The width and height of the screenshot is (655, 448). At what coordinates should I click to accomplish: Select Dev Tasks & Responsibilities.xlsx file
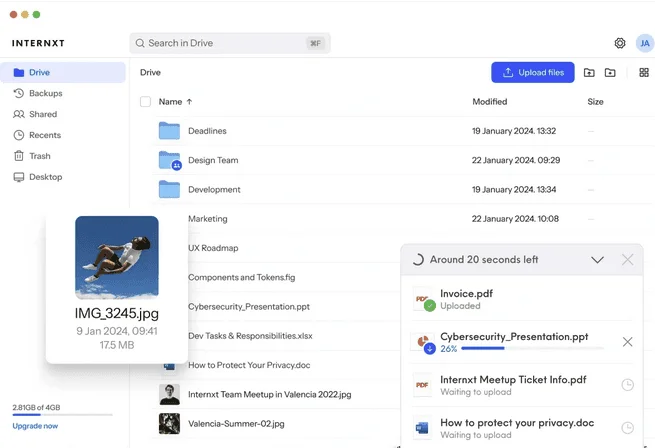[x=250, y=336]
